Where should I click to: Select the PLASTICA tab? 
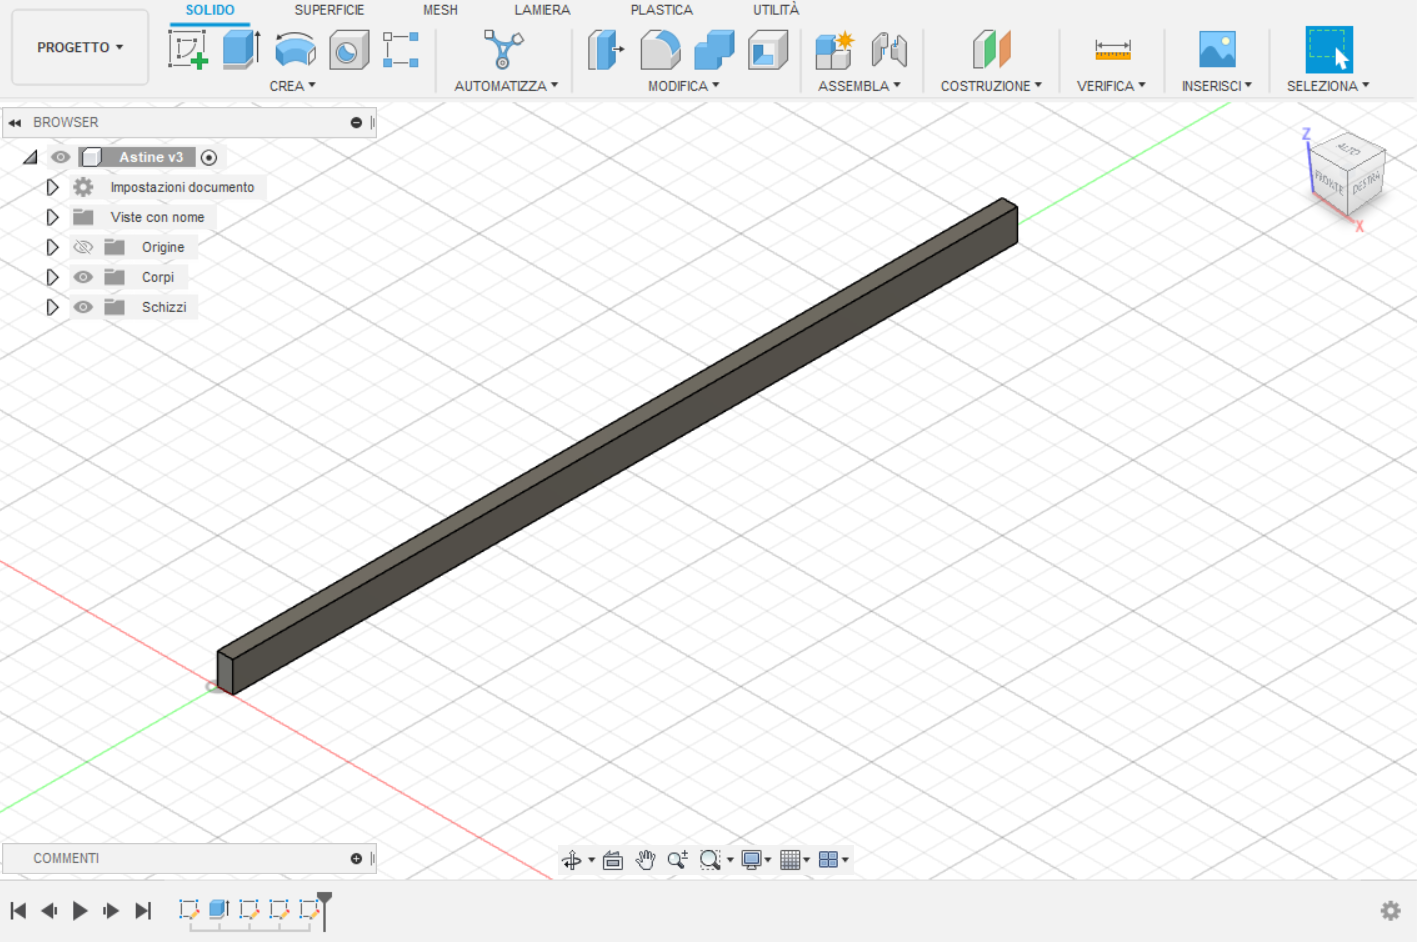pyautogui.click(x=661, y=10)
